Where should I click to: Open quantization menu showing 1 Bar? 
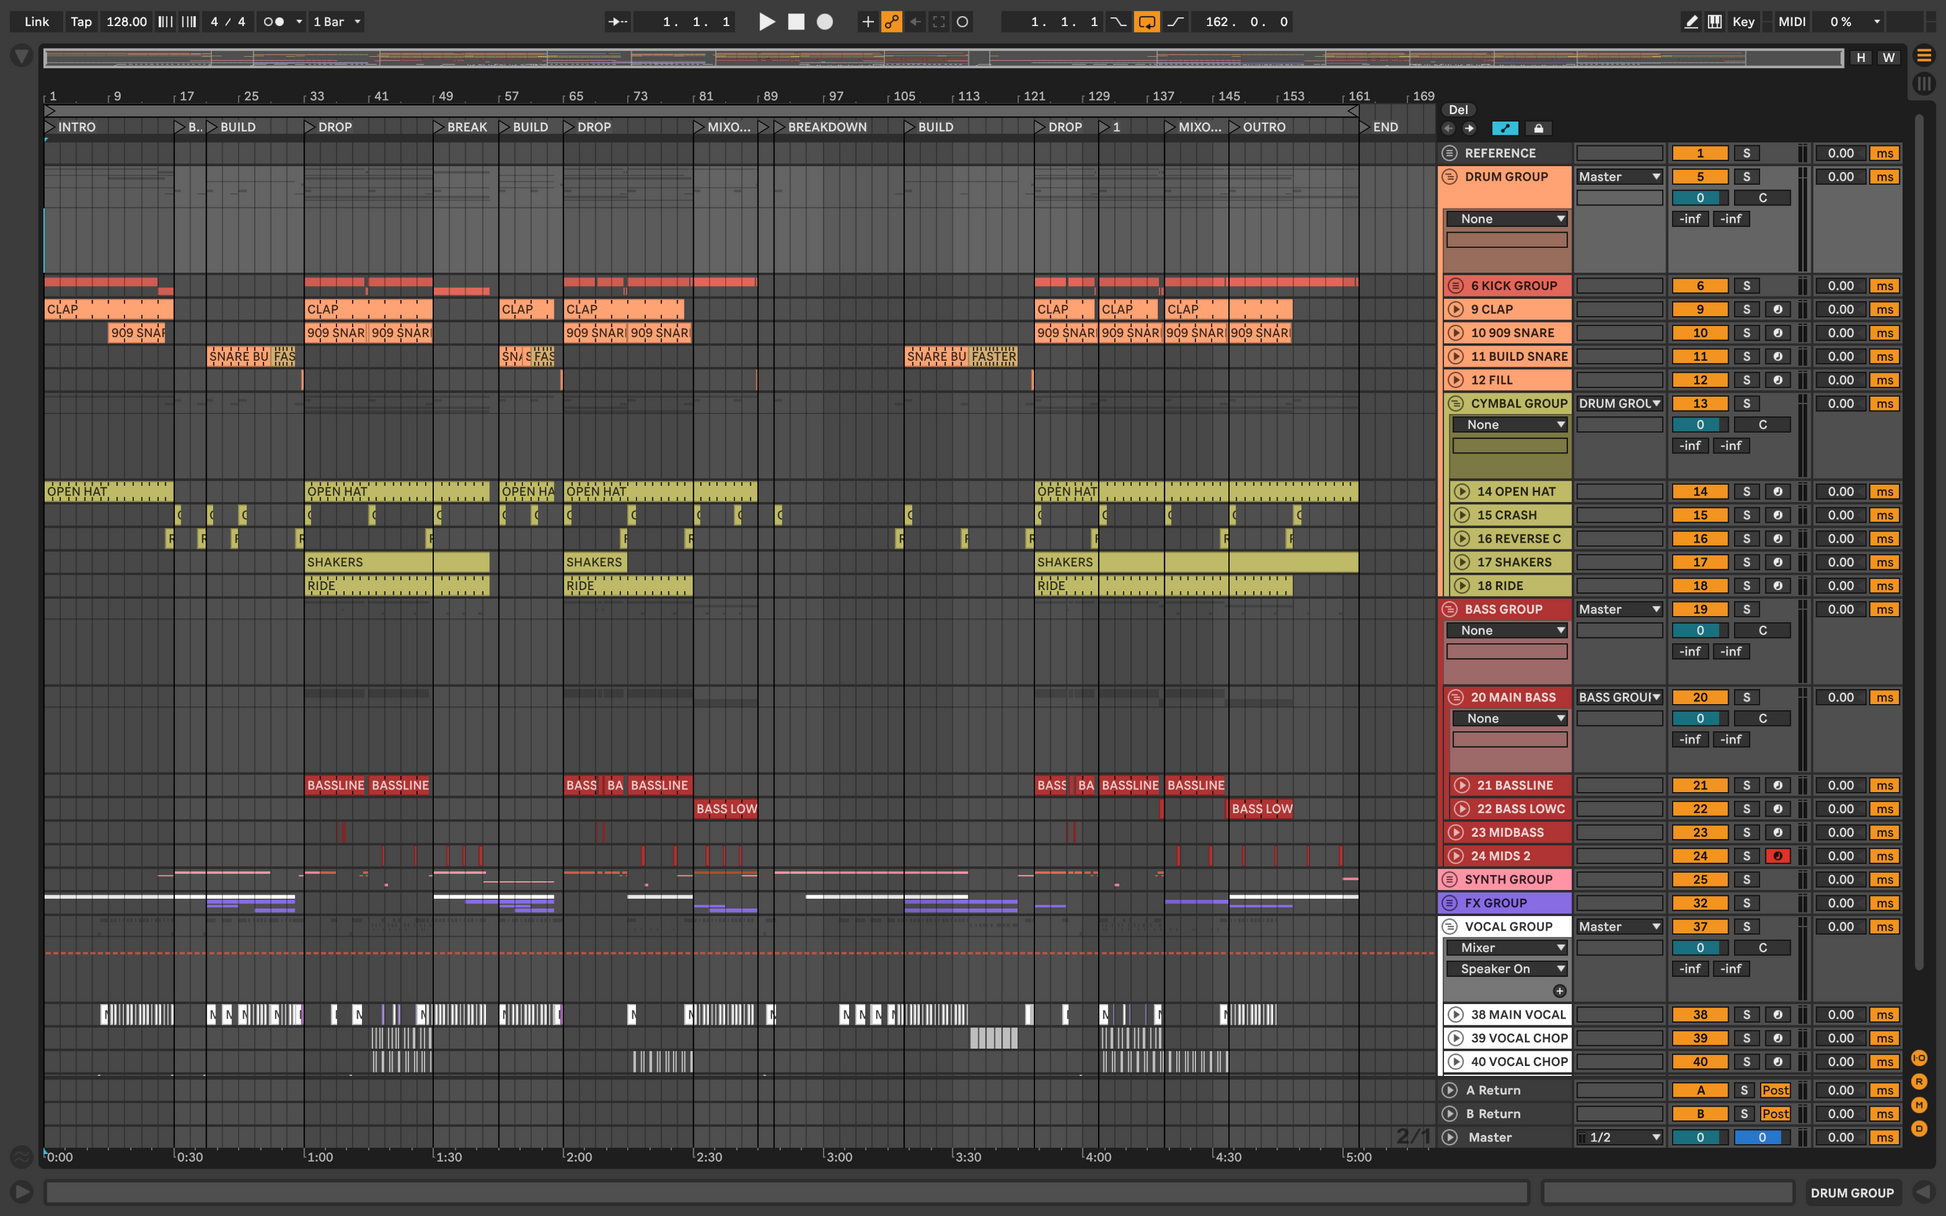(x=337, y=21)
